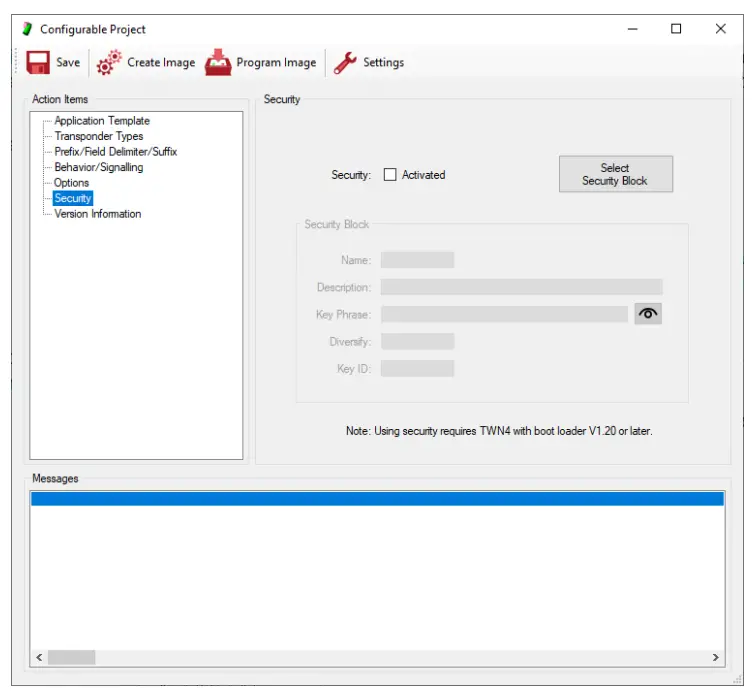The width and height of the screenshot is (752, 694).
Task: Open Options in the Action Items tree
Action: click(71, 183)
